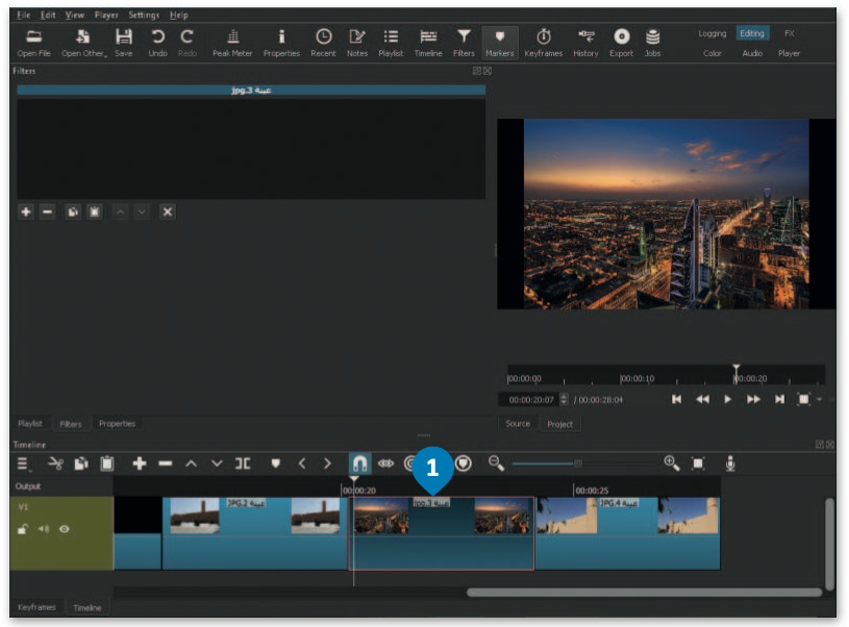Switch to the Properties tab

click(x=117, y=423)
